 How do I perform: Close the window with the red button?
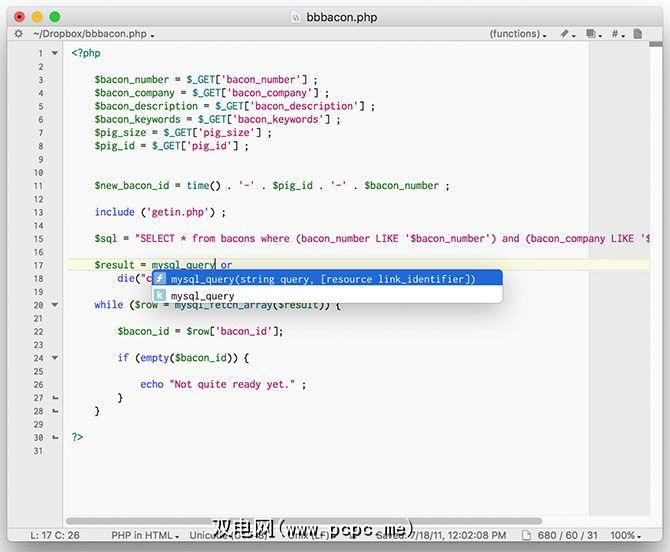click(19, 17)
